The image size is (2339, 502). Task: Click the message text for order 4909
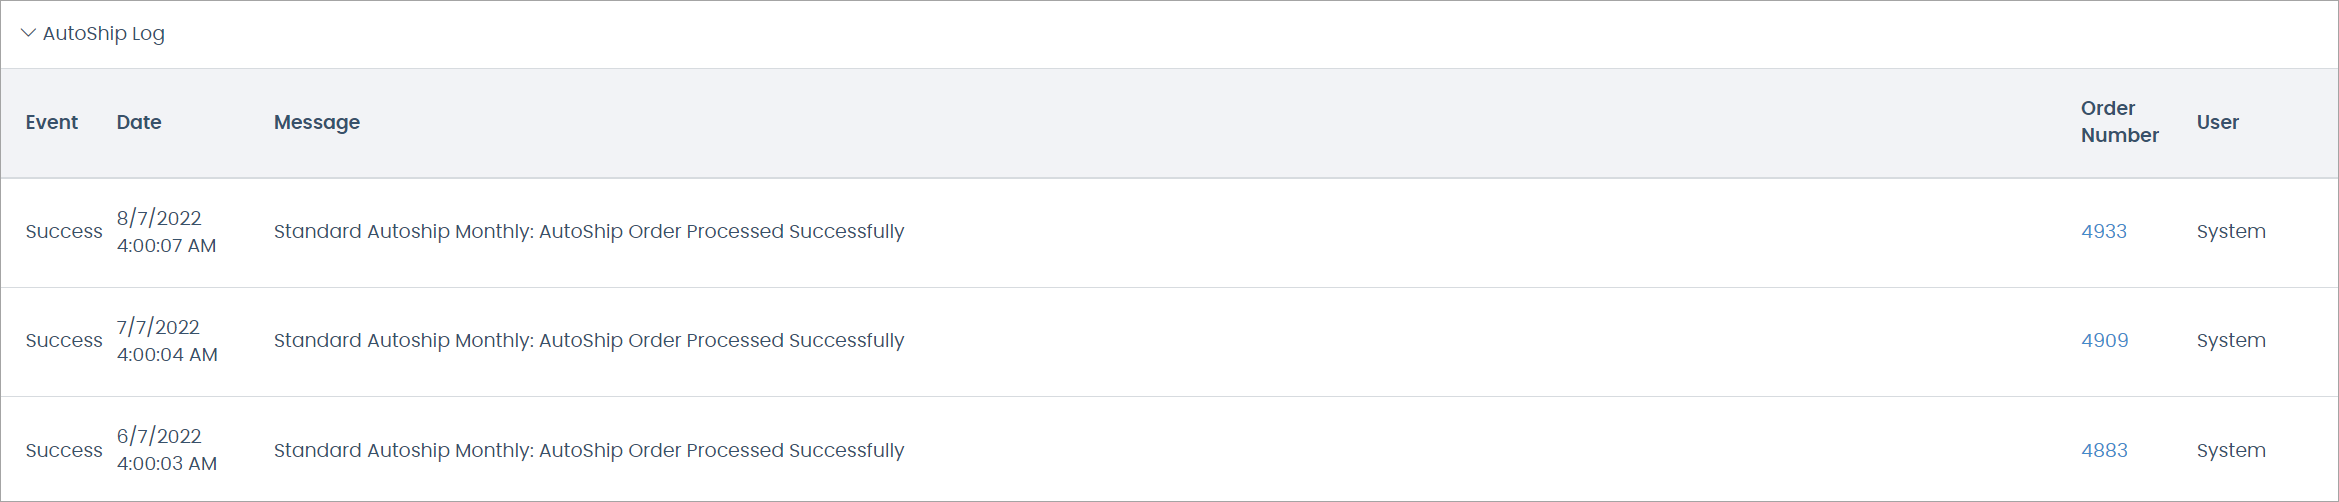pyautogui.click(x=588, y=340)
